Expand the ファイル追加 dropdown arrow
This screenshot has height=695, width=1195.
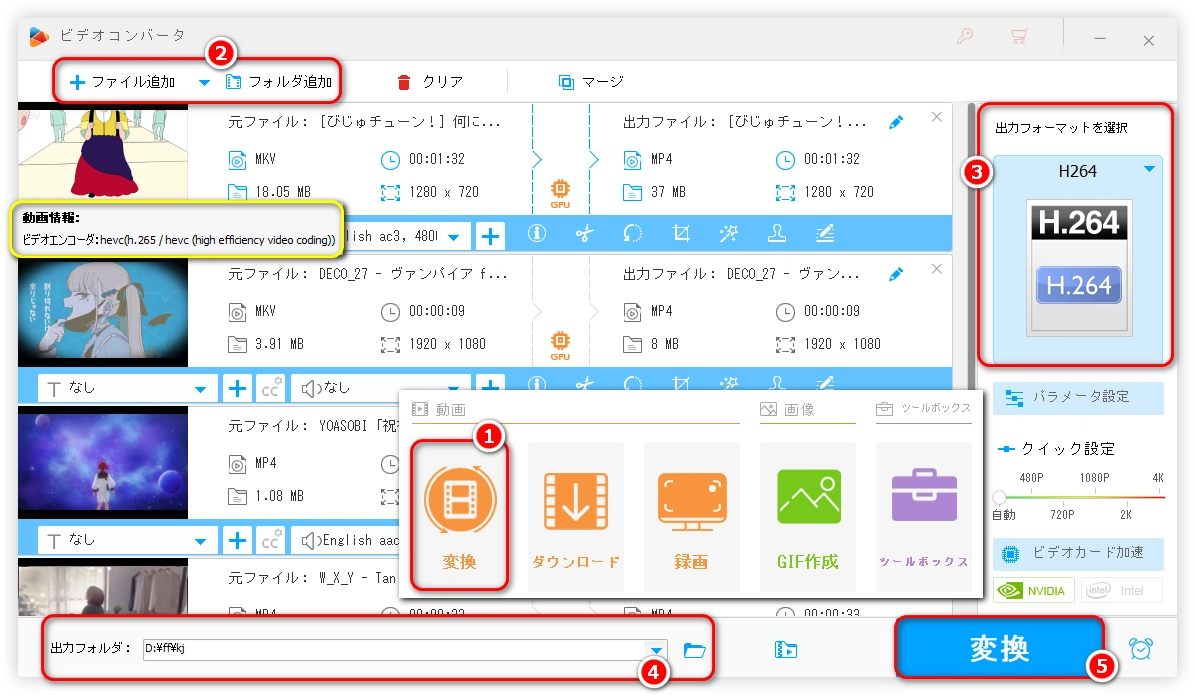[x=204, y=83]
